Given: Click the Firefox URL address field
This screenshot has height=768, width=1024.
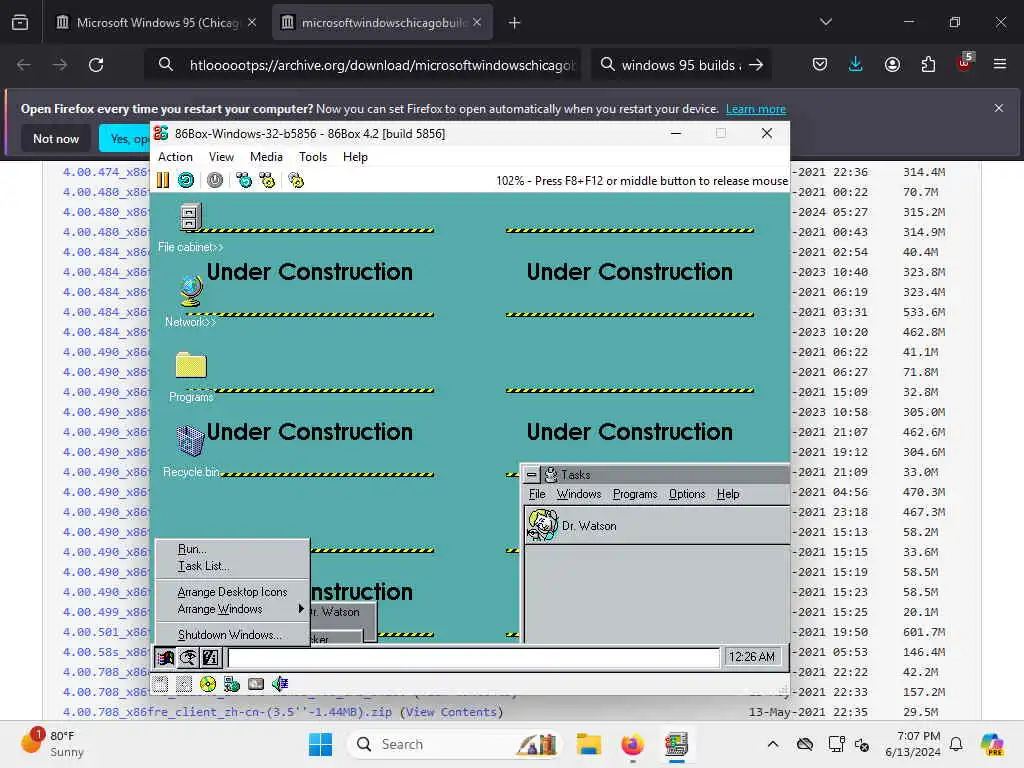Looking at the screenshot, I should (381, 65).
